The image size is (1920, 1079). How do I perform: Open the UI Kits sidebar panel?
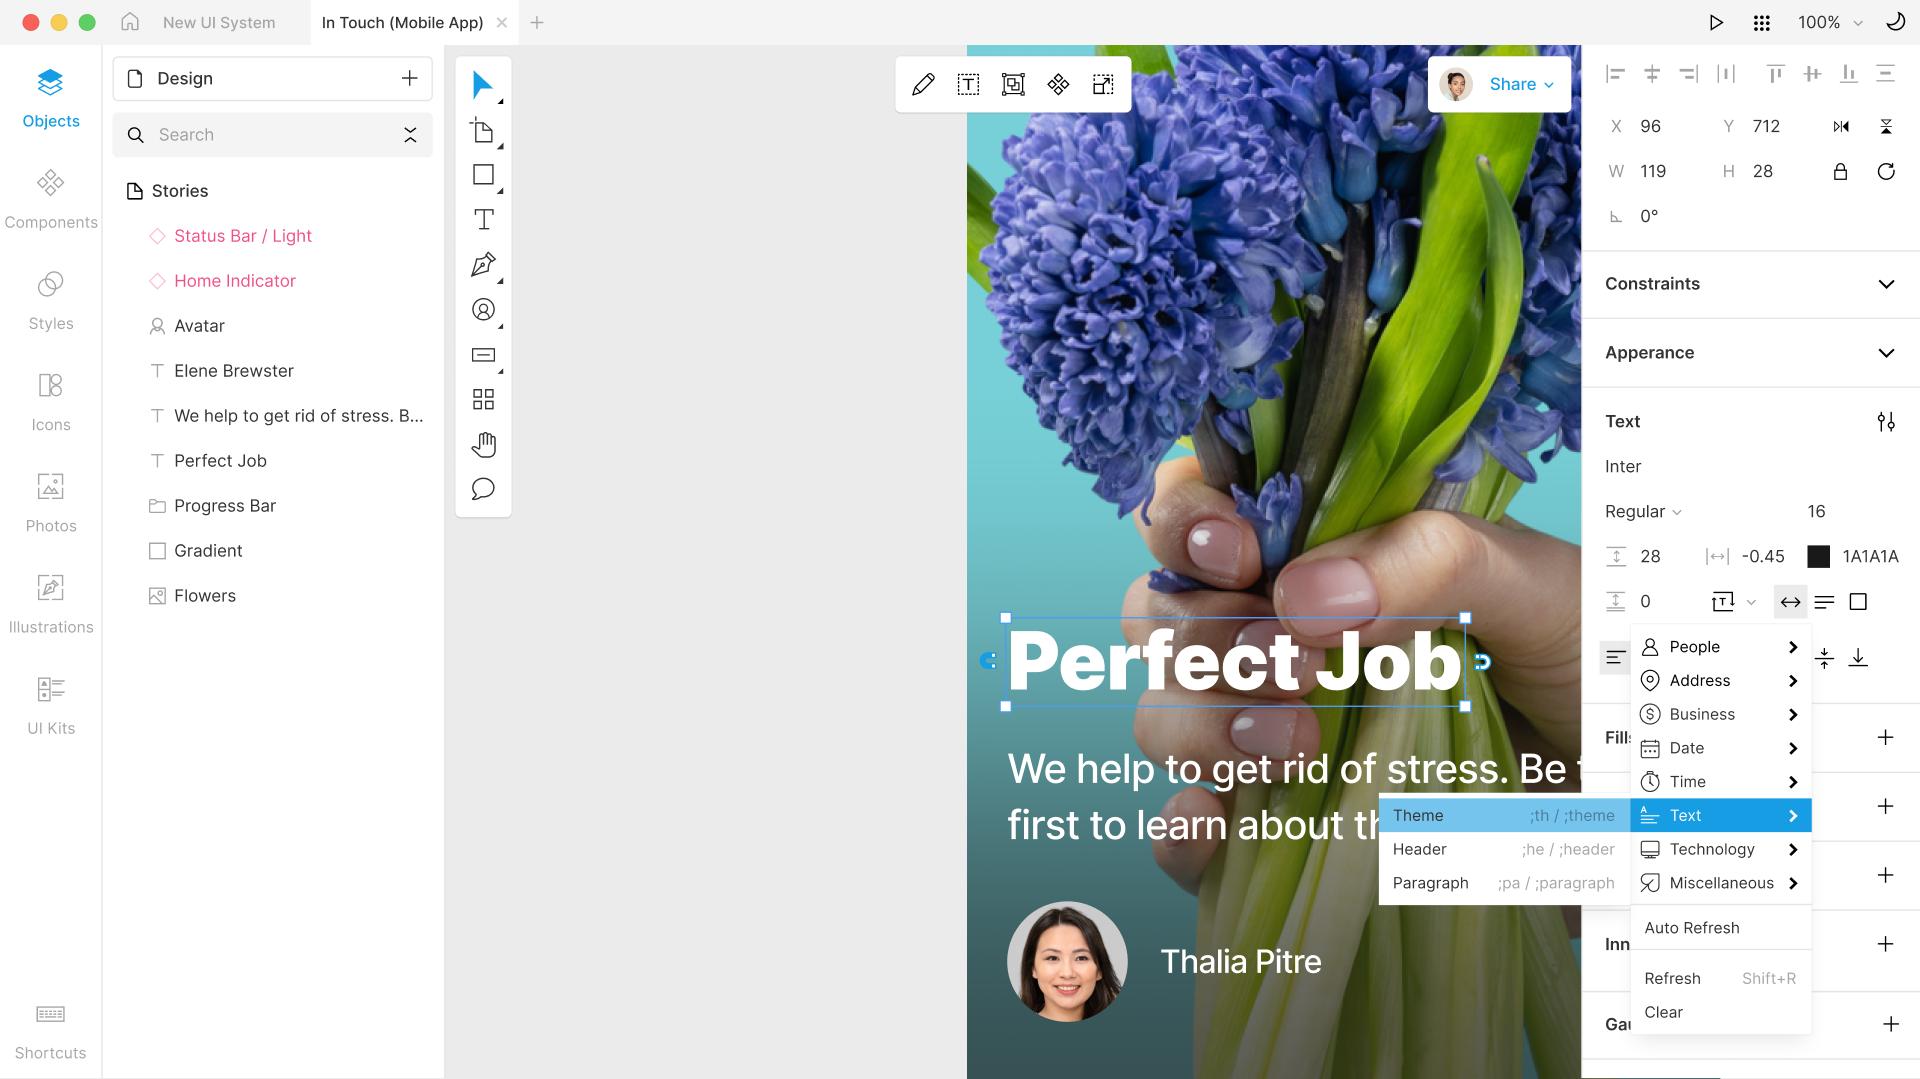[x=51, y=705]
